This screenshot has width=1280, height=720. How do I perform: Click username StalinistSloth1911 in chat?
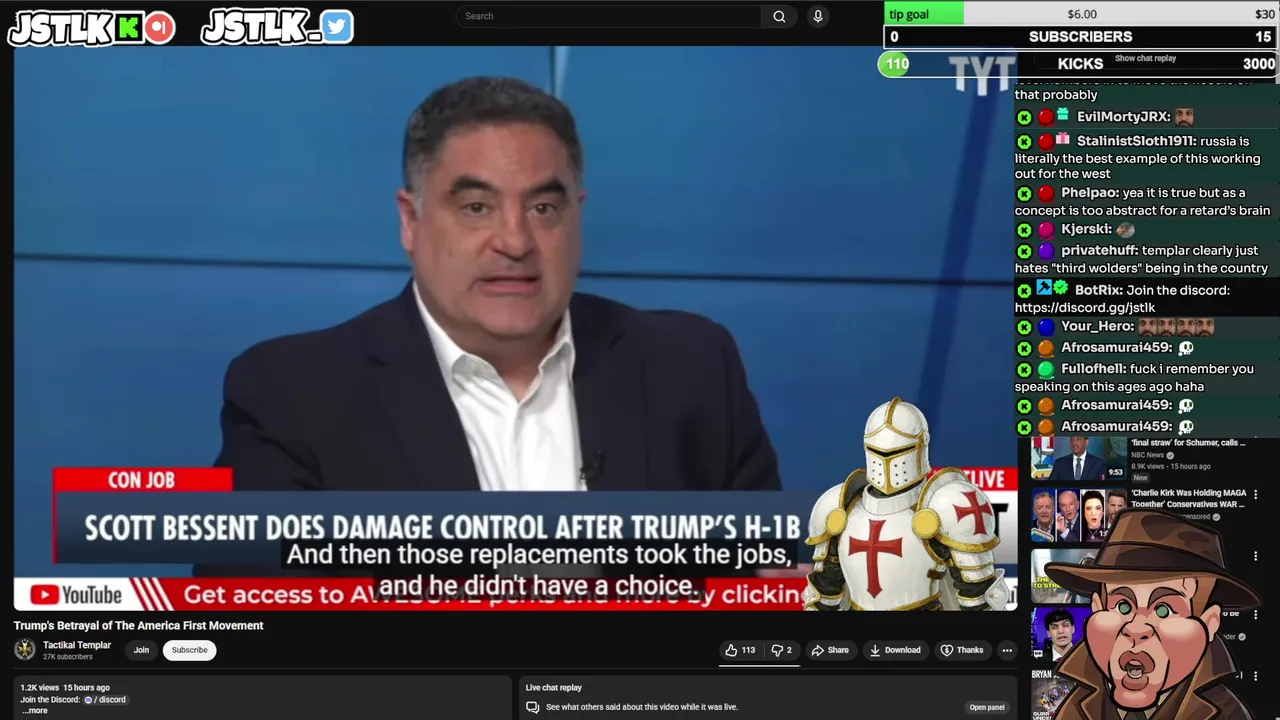pos(1134,141)
